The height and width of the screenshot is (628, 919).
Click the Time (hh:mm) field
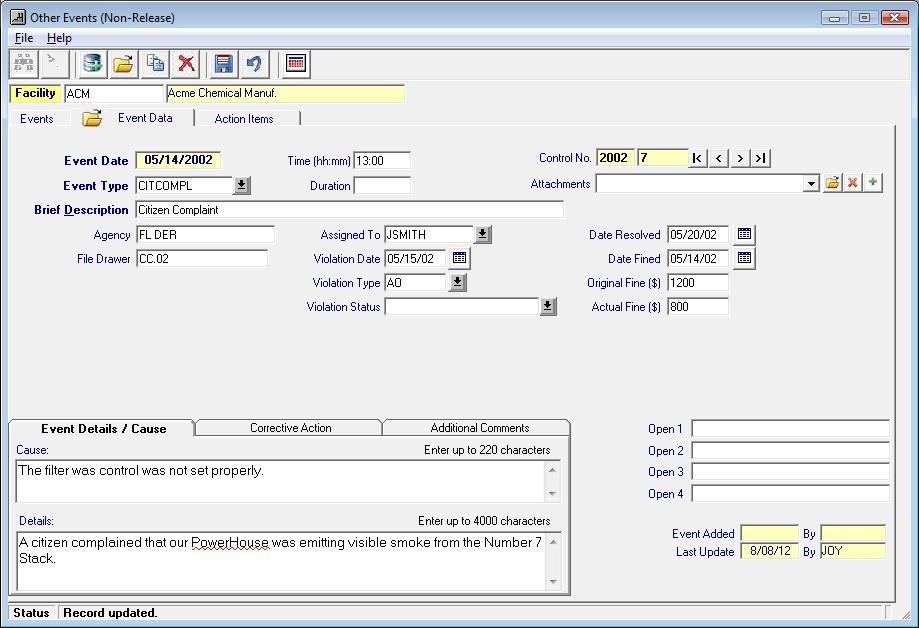(382, 161)
